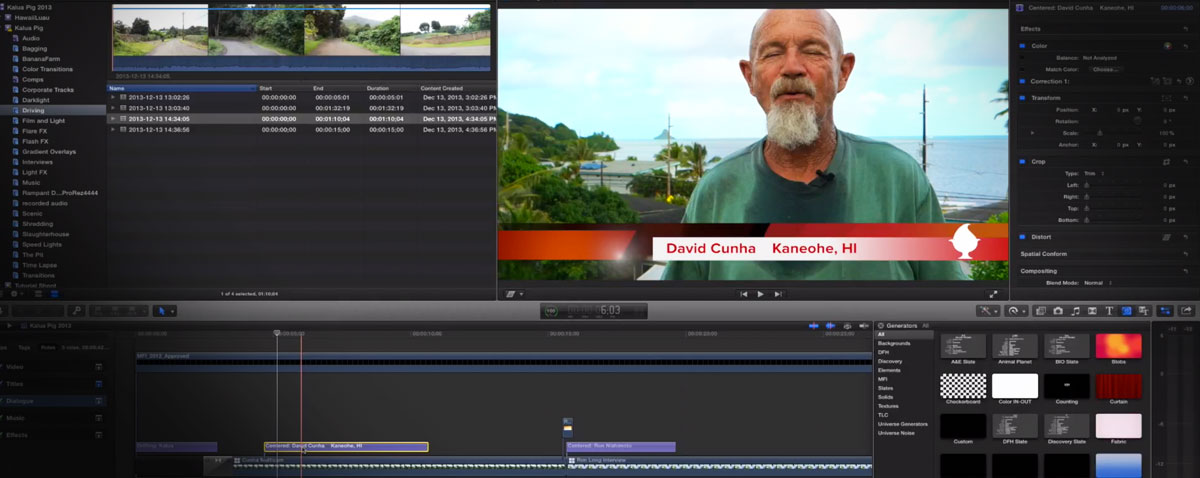Select the Discovery generator category

point(890,361)
